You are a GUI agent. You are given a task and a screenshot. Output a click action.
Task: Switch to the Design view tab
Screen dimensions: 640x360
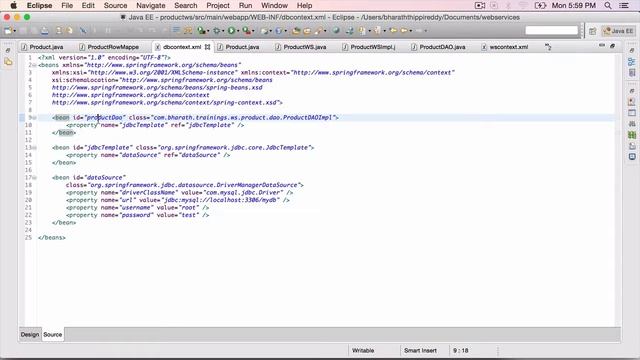tap(30, 334)
